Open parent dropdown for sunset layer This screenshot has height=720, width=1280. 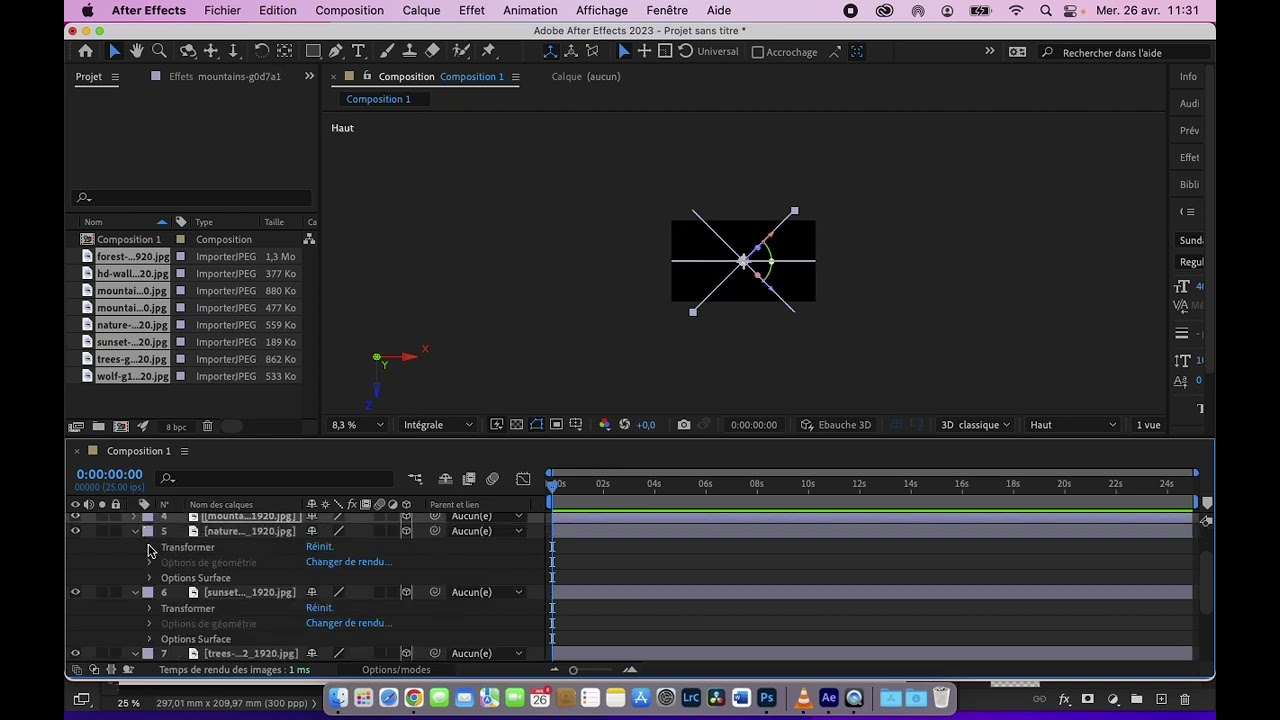click(486, 592)
